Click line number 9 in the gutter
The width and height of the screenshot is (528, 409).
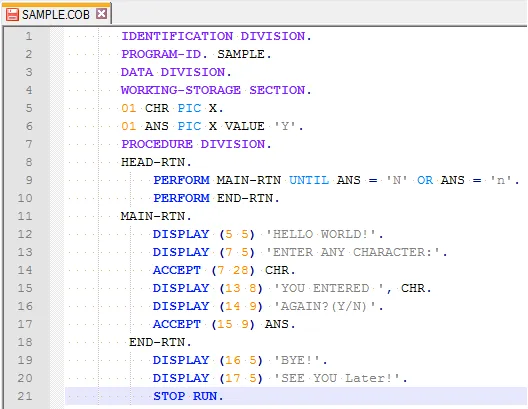click(x=29, y=180)
